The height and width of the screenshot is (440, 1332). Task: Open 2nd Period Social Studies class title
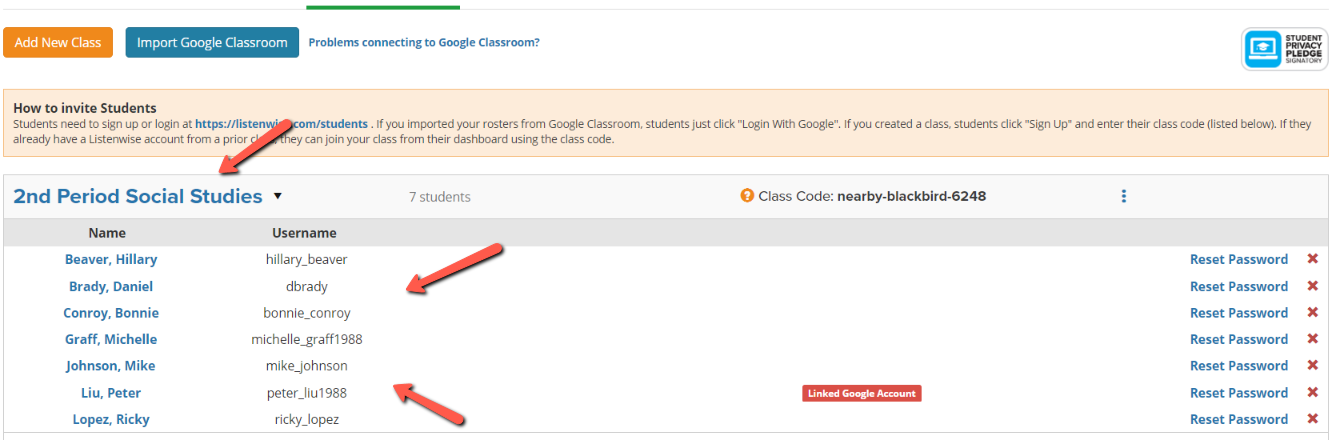click(138, 197)
